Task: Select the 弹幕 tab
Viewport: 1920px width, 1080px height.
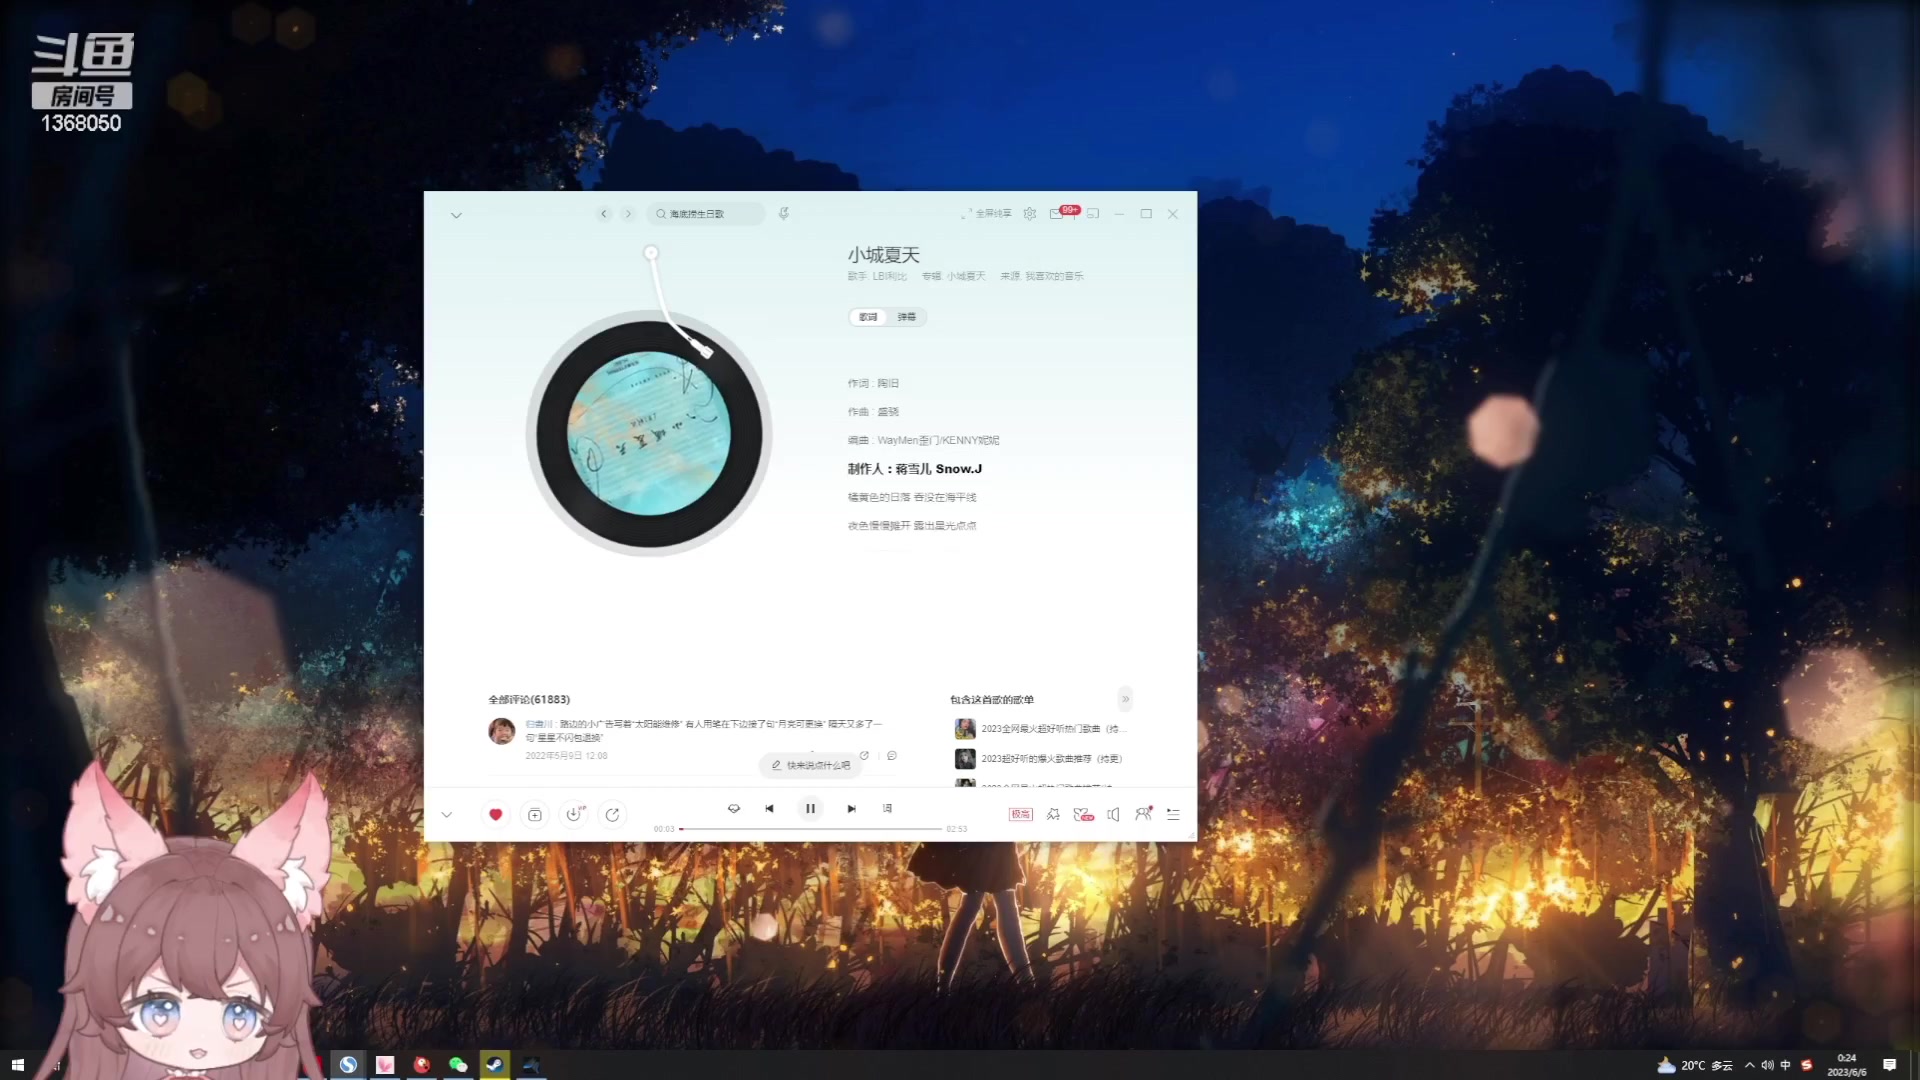Action: coord(906,317)
